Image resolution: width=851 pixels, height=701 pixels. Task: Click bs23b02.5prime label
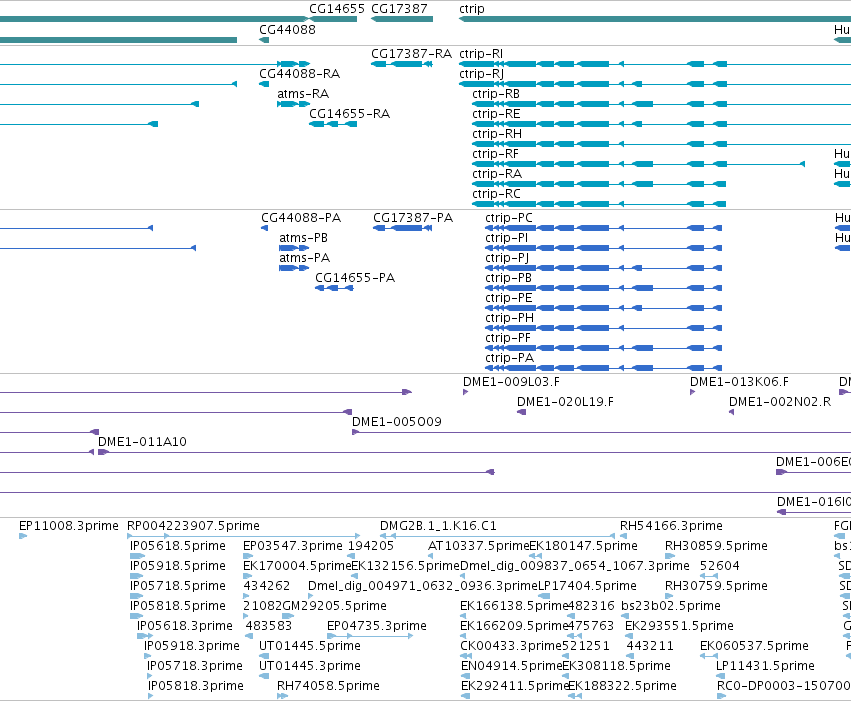pos(671,607)
